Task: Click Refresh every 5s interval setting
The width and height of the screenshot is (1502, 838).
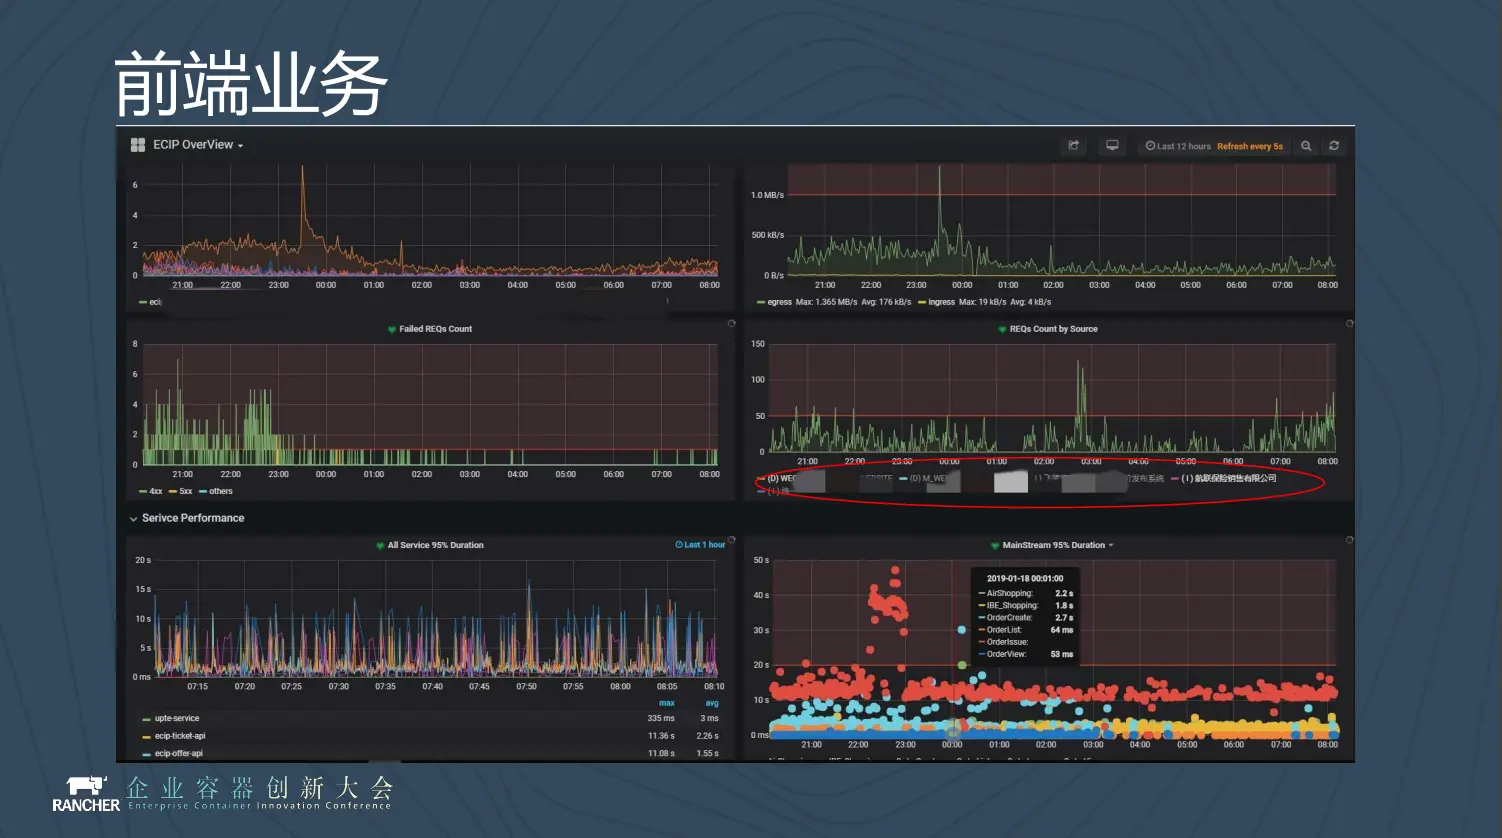Action: [1250, 146]
